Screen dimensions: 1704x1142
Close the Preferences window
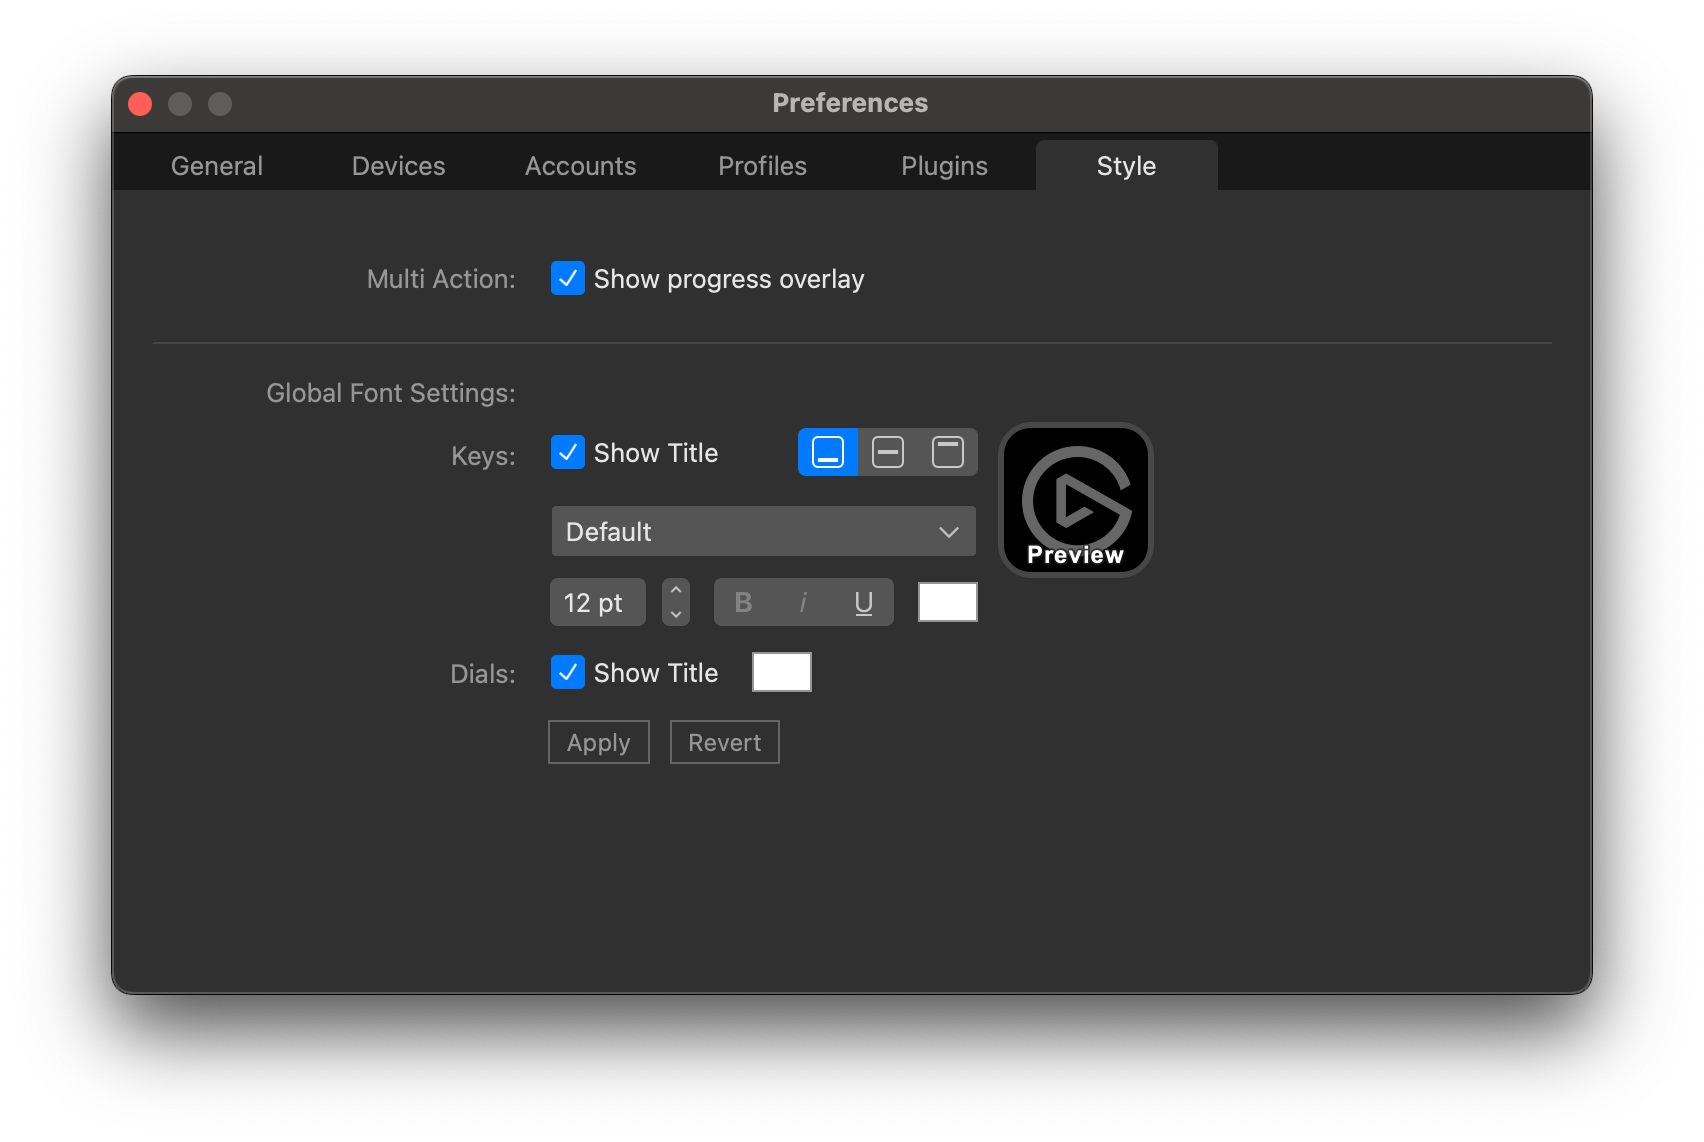click(x=140, y=104)
